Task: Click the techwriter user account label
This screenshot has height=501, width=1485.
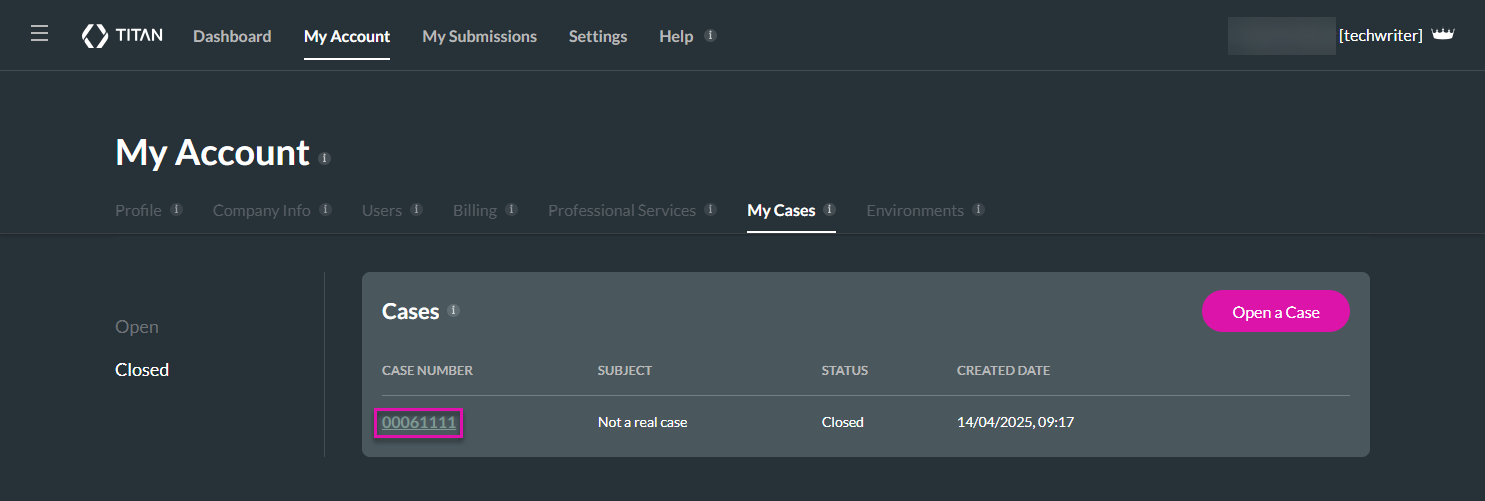Action: point(1380,36)
